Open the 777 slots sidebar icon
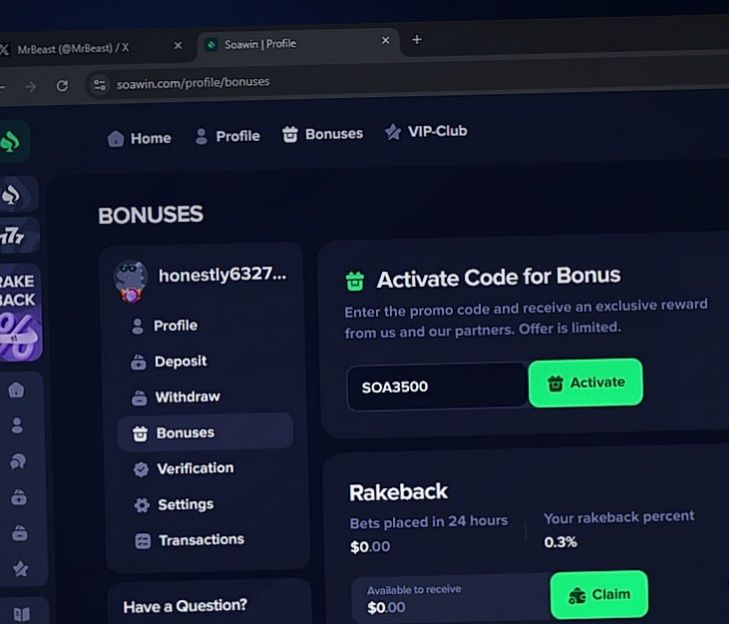Image resolution: width=729 pixels, height=624 pixels. coord(14,236)
